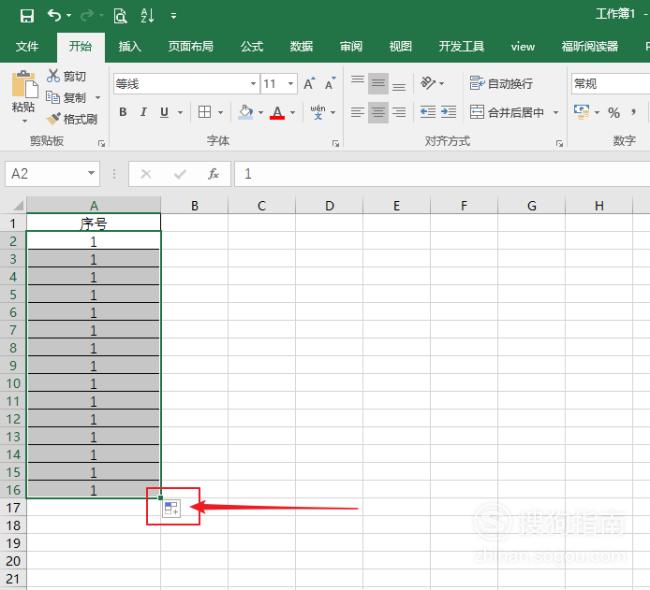
Task: Click the 粘贴 paste clipboard icon
Action: [x=24, y=85]
